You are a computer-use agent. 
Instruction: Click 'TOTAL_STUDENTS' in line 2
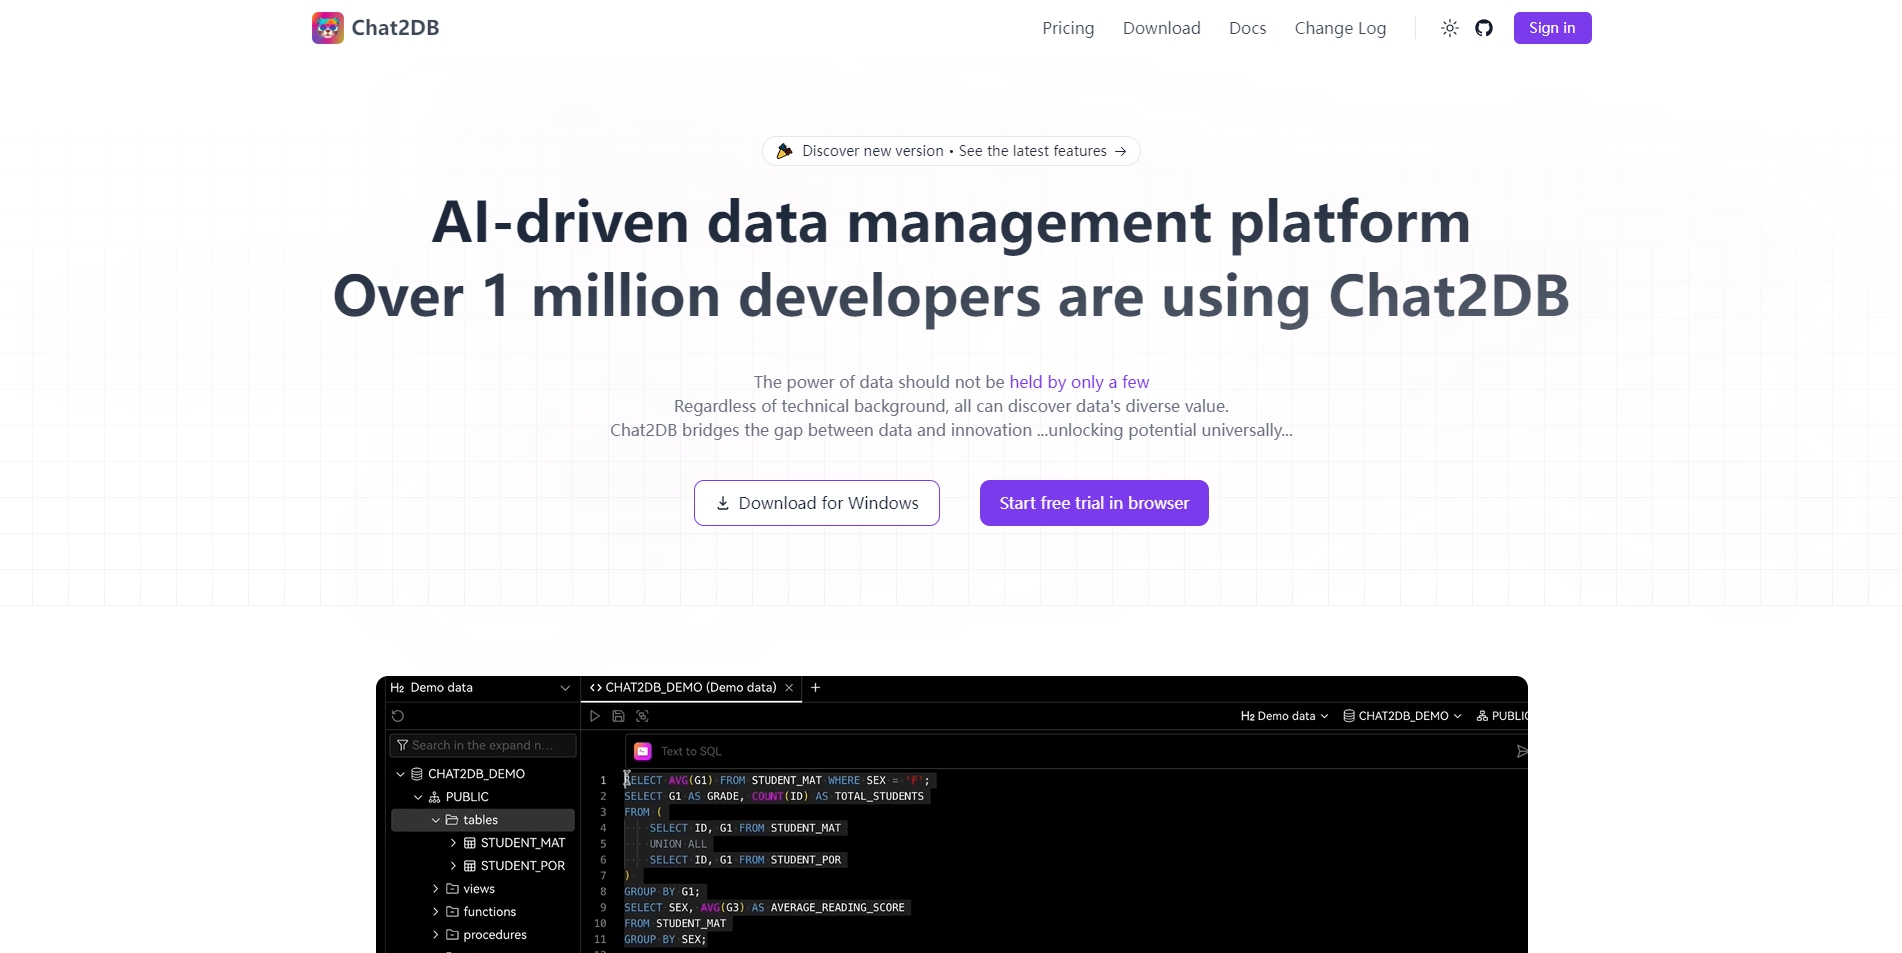coord(879,796)
